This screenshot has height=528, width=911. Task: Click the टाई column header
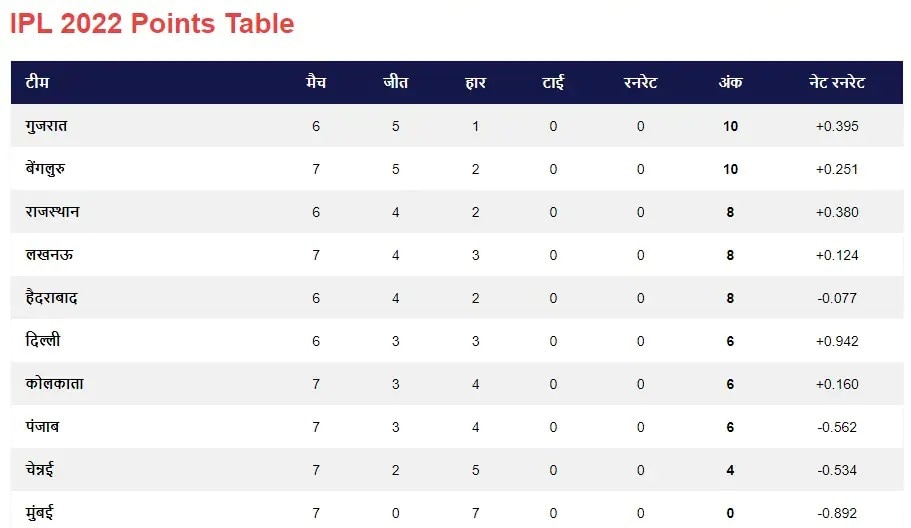coord(553,83)
